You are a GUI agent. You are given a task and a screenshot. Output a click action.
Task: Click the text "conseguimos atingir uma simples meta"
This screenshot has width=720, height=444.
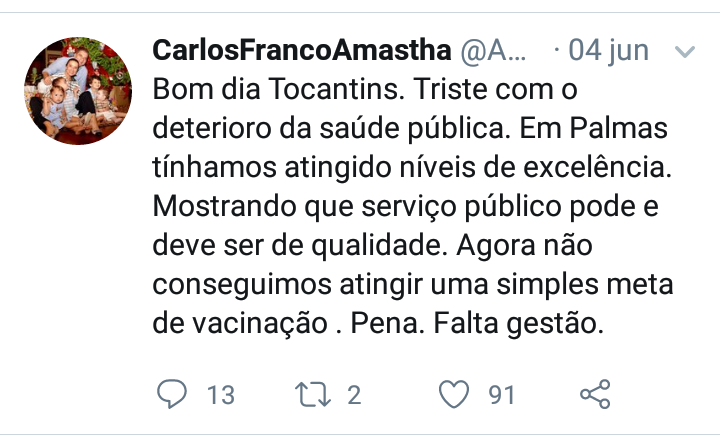[x=413, y=285]
